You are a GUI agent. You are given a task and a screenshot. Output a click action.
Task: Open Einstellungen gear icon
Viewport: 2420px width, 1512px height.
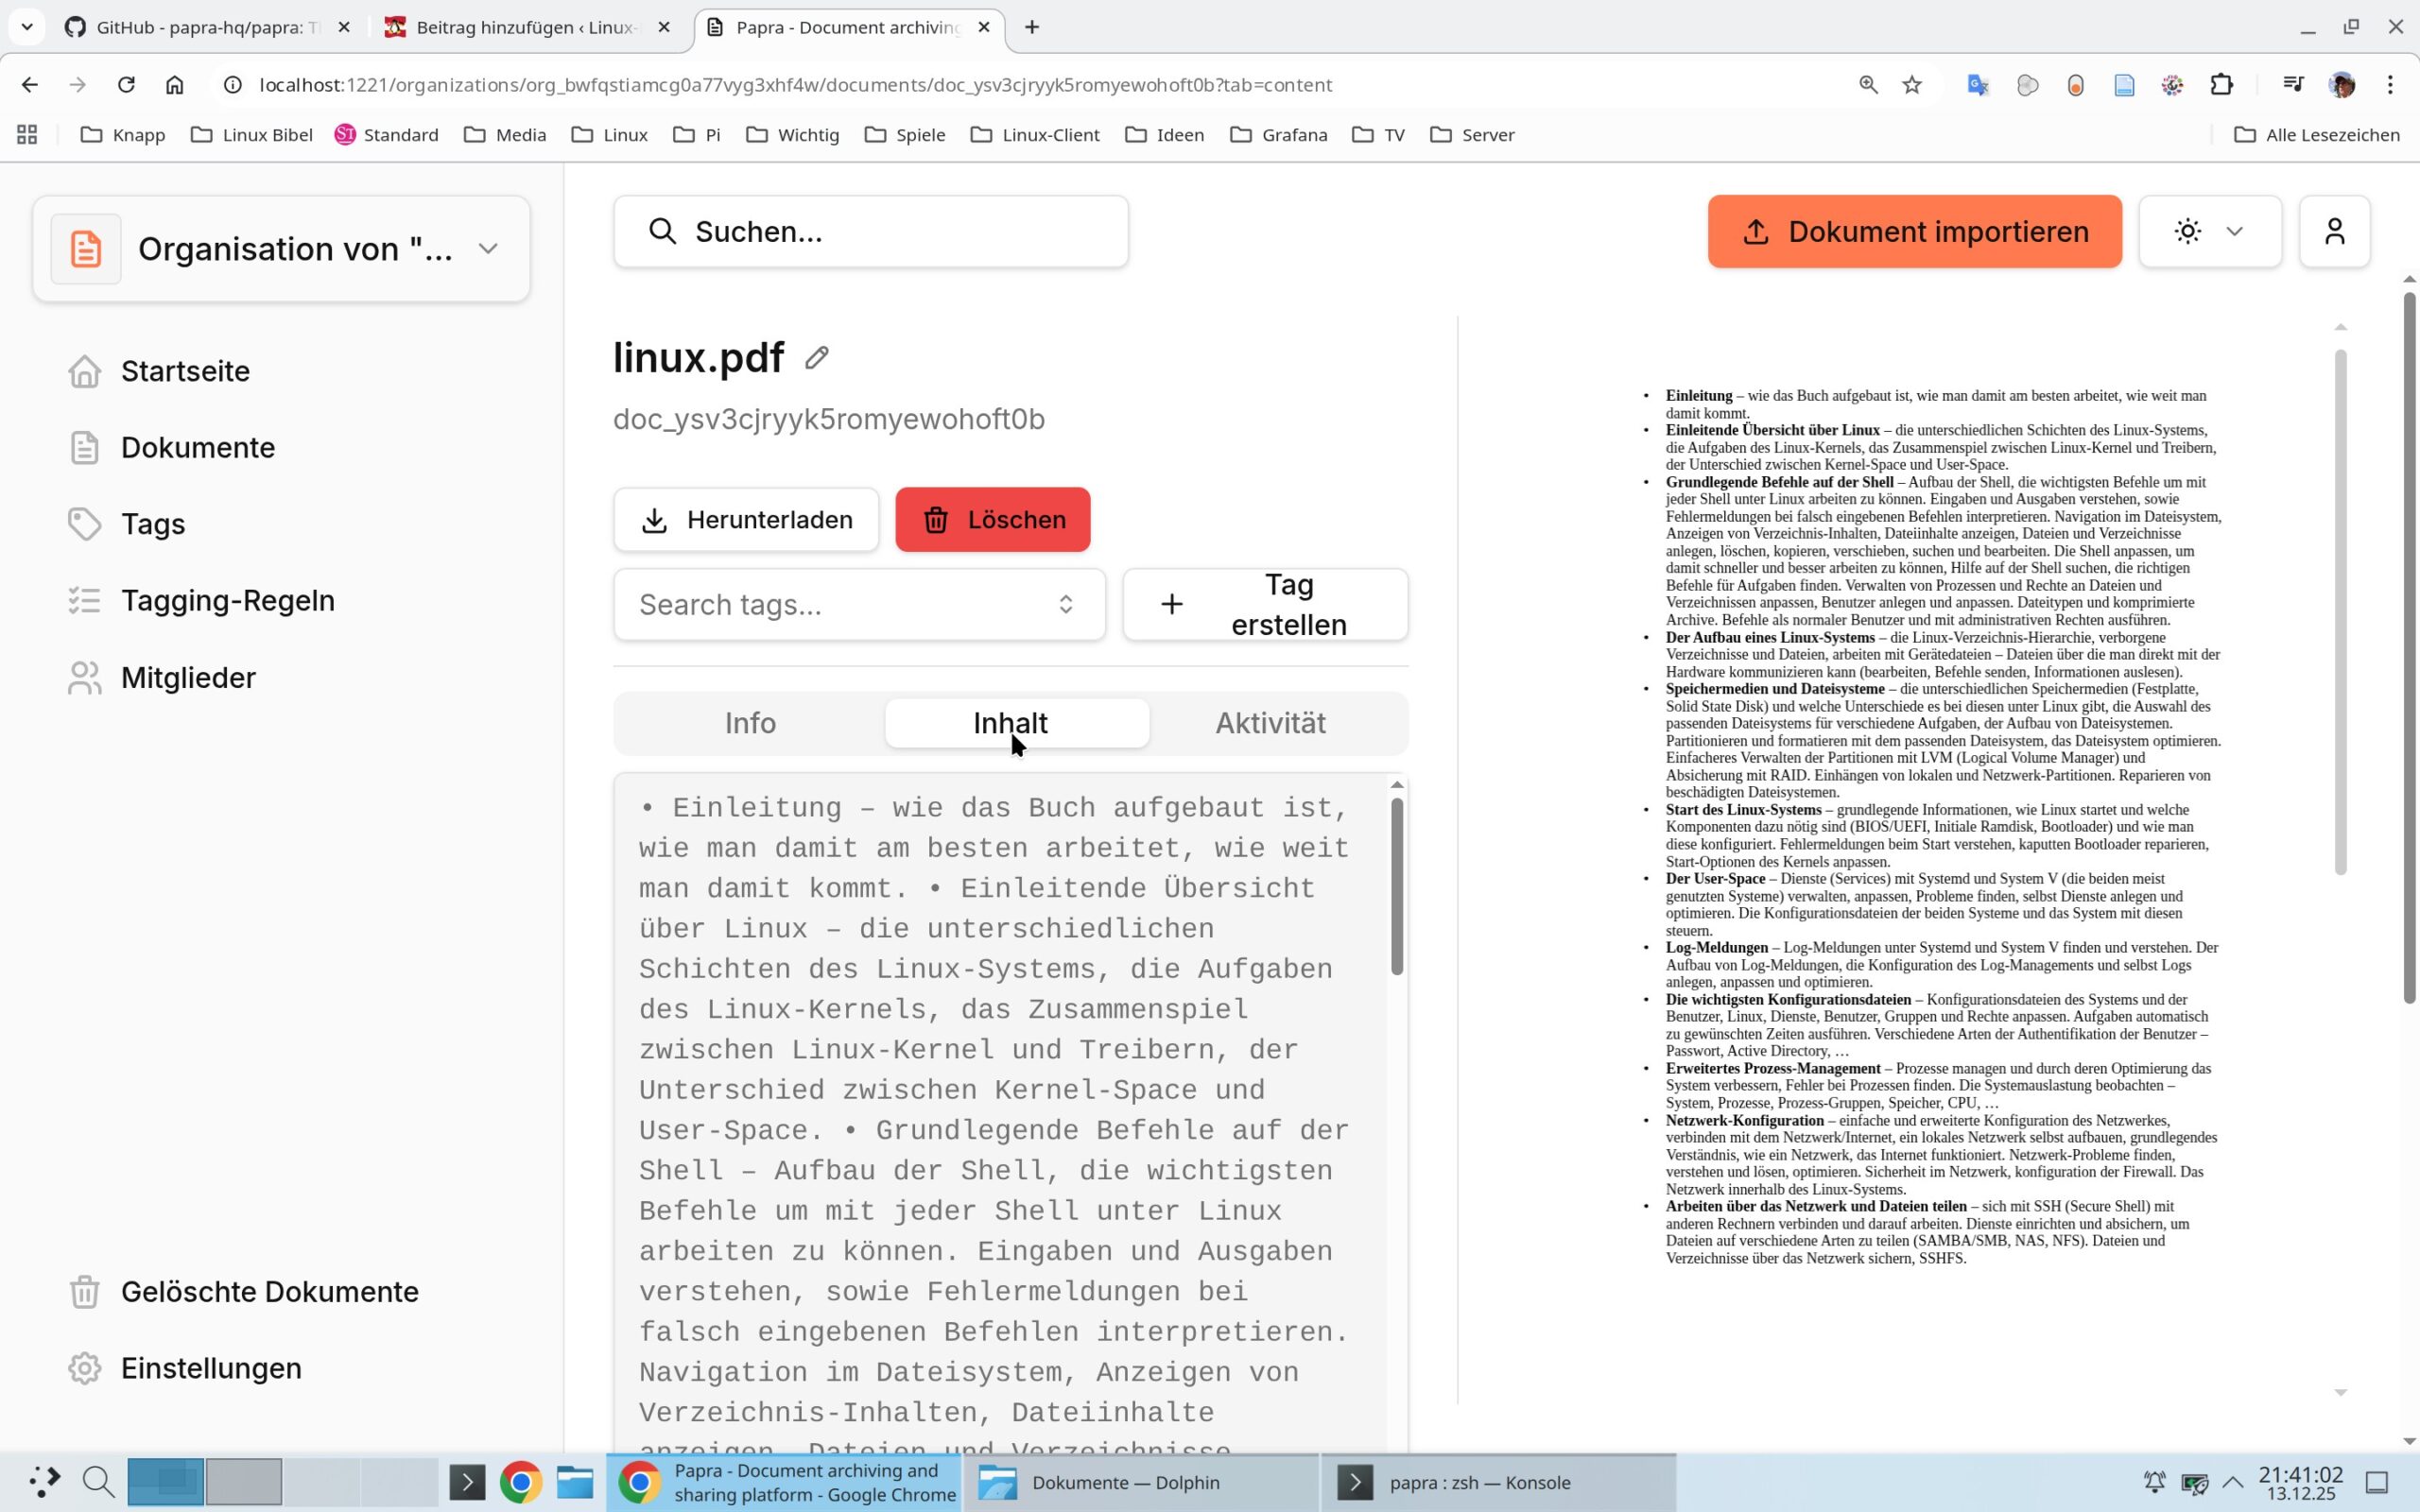tap(85, 1368)
